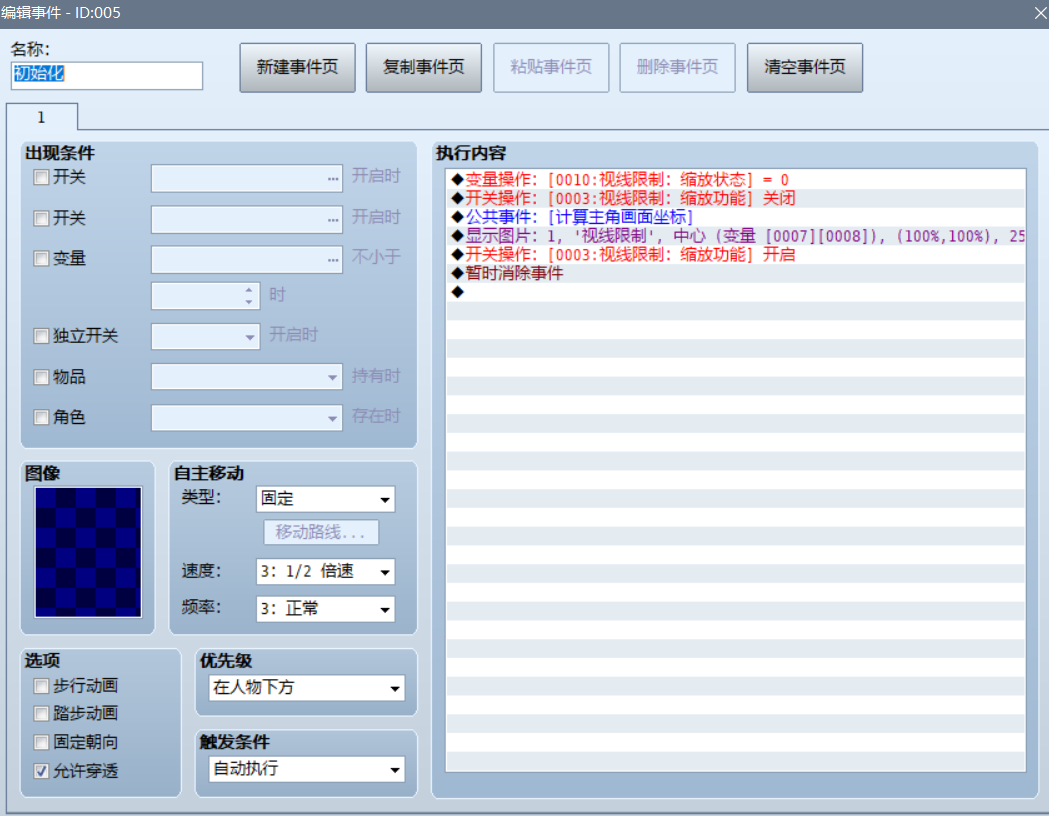Select 变量操作 视线限制:缩放状态 = 0 command
Image resolution: width=1049 pixels, height=816 pixels.
pyautogui.click(x=736, y=180)
